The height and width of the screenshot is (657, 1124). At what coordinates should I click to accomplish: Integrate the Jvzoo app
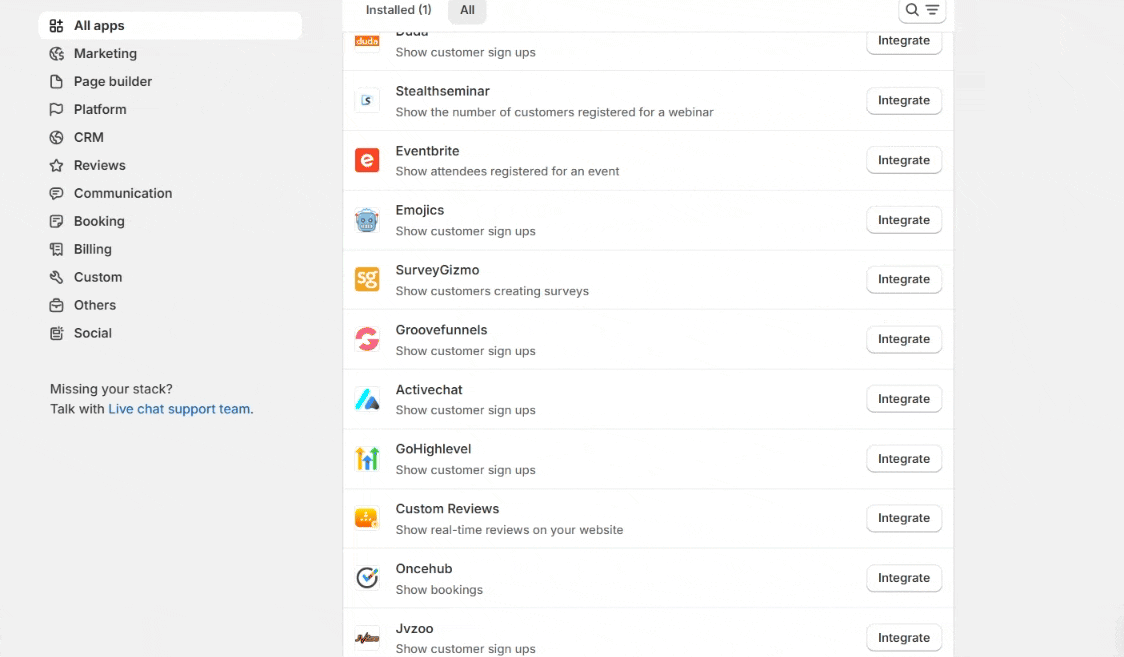point(904,638)
